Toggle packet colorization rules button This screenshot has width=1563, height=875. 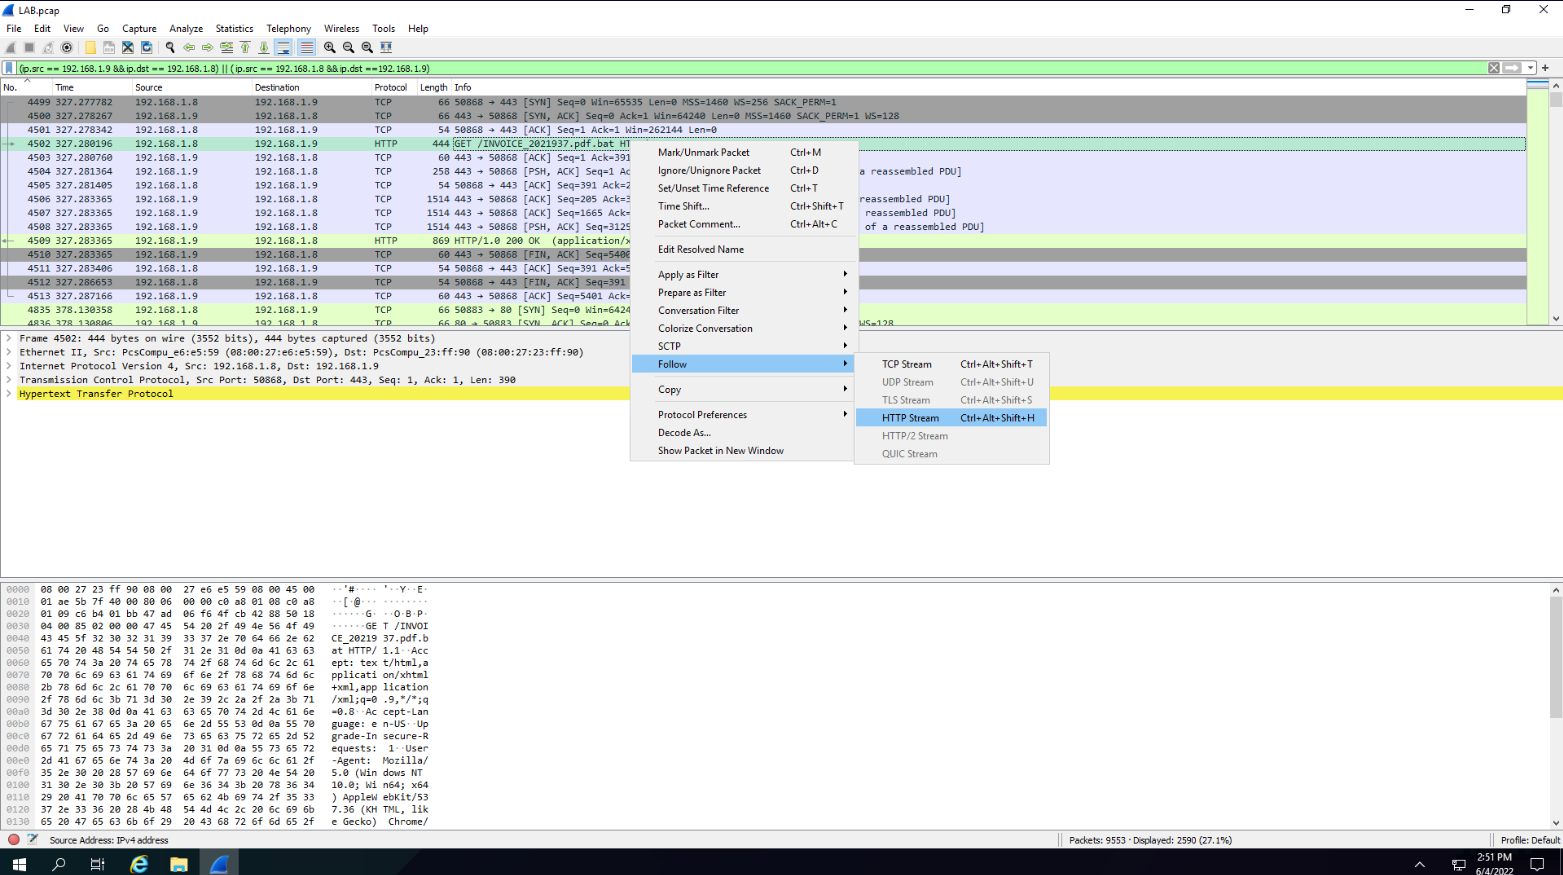pyautogui.click(x=306, y=47)
